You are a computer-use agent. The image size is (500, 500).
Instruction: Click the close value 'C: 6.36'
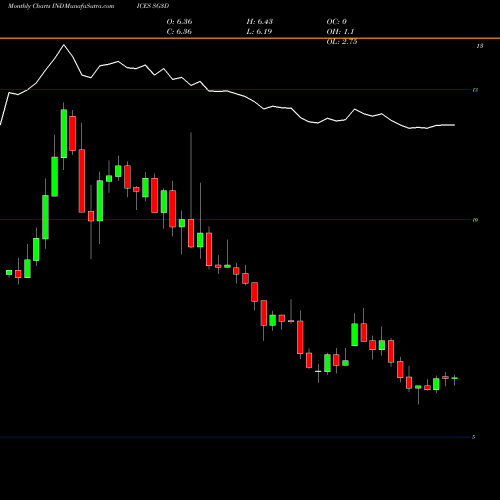pos(179,32)
